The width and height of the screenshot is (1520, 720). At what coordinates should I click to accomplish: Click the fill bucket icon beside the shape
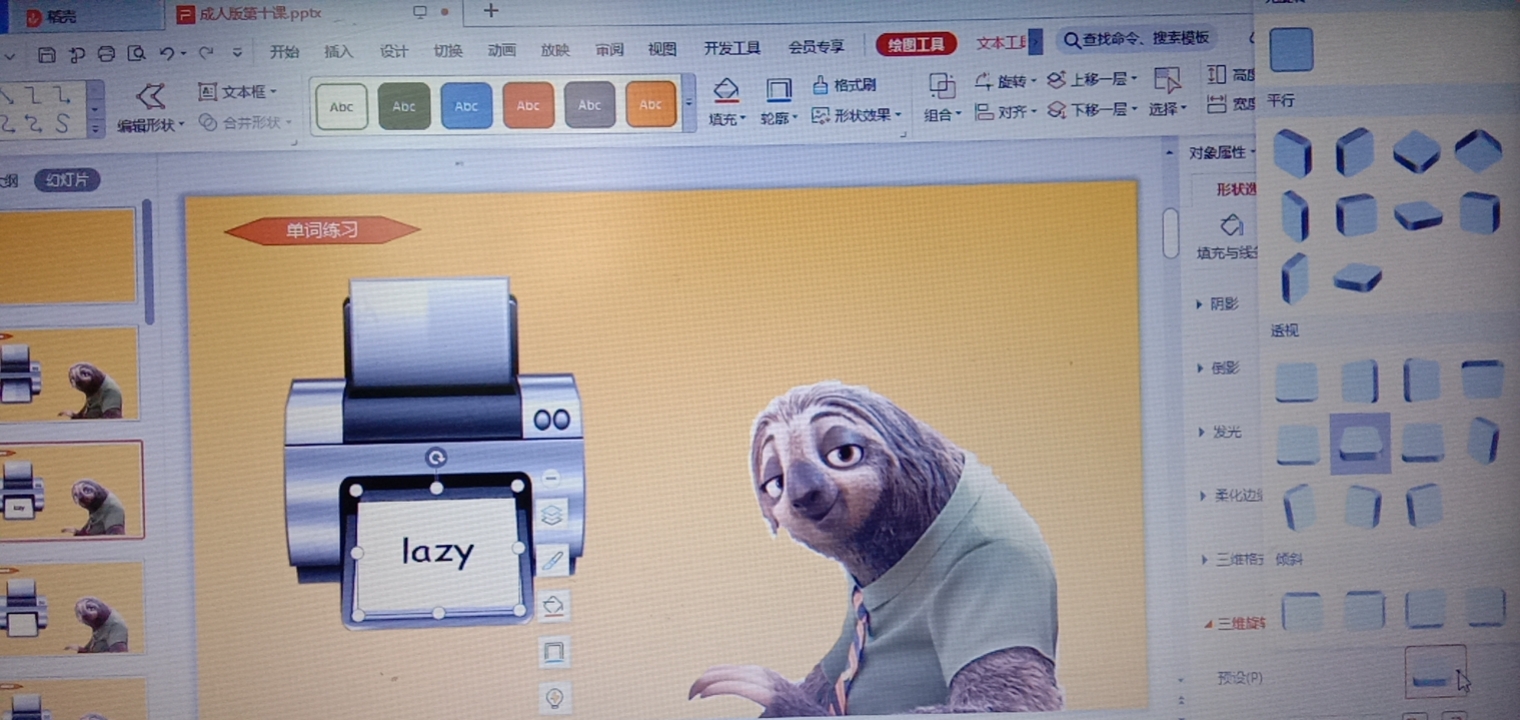point(553,606)
